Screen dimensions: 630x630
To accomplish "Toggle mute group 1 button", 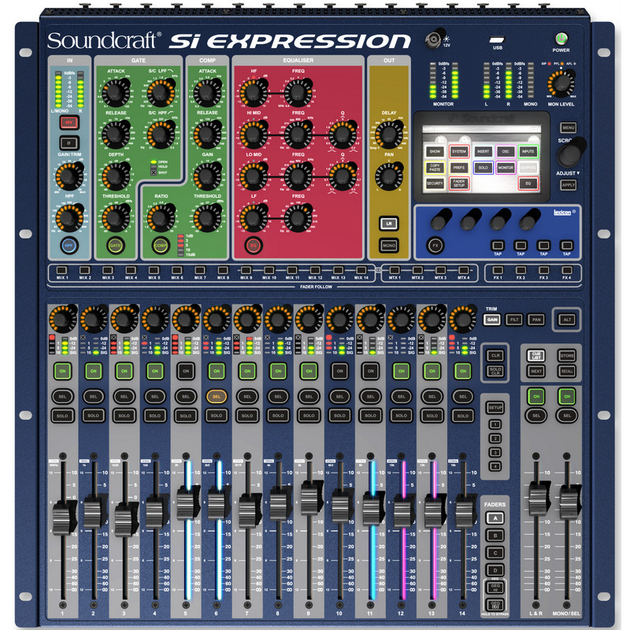I will (495, 424).
